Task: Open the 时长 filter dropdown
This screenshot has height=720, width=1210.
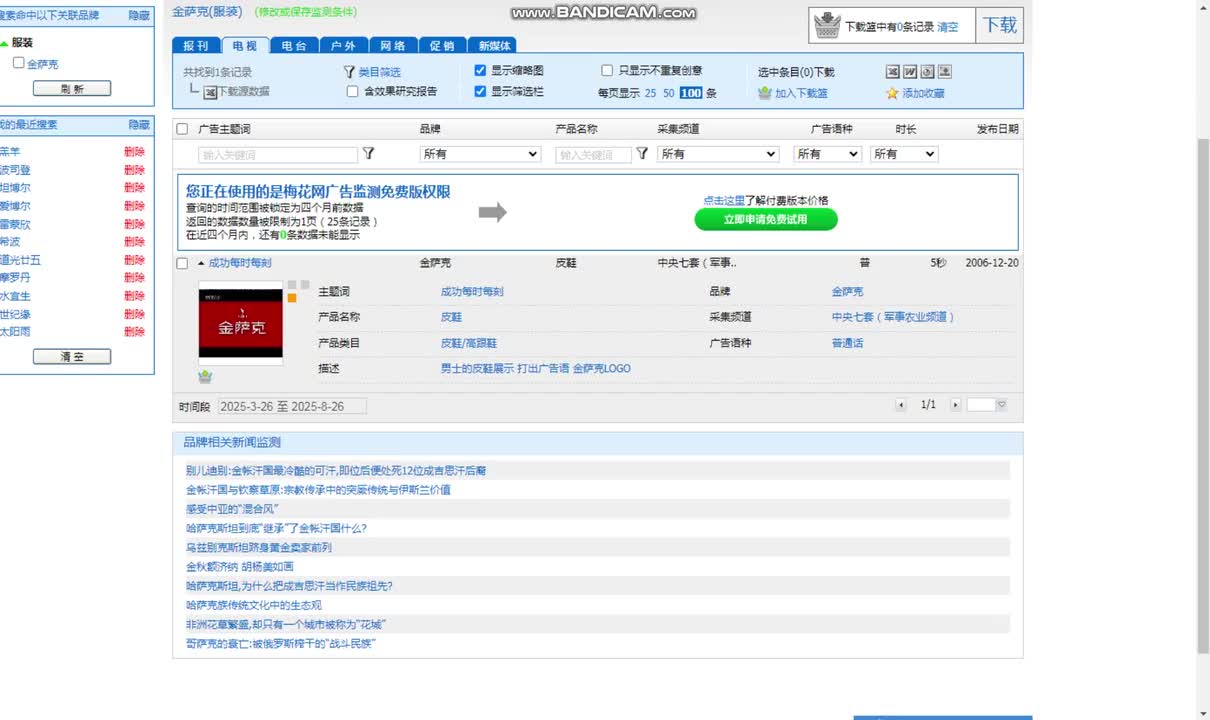Action: pos(904,154)
